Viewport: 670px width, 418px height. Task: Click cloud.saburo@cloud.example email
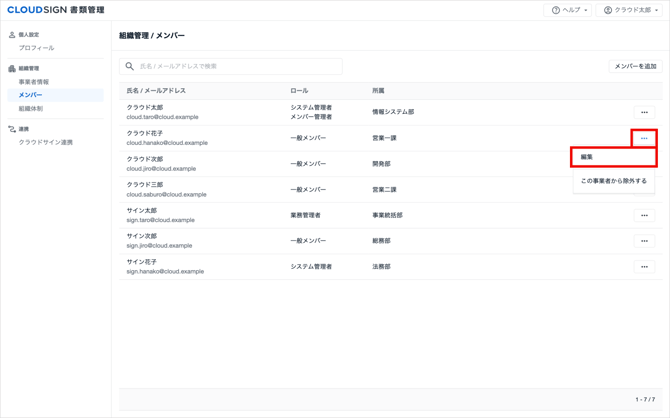coord(166,194)
